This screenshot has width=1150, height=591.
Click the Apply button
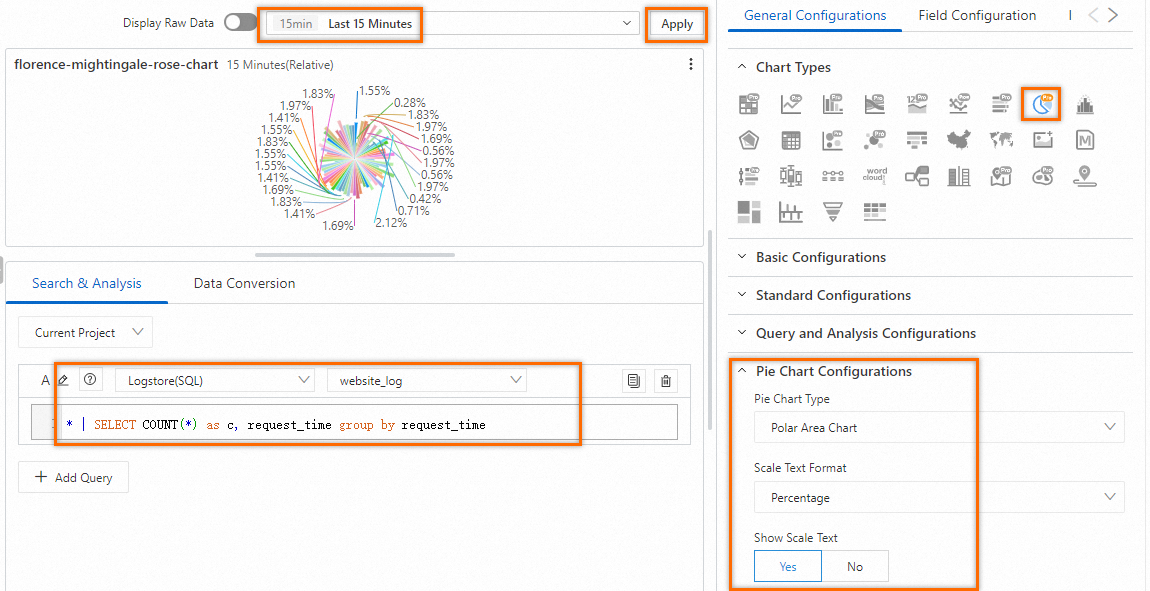tap(677, 24)
